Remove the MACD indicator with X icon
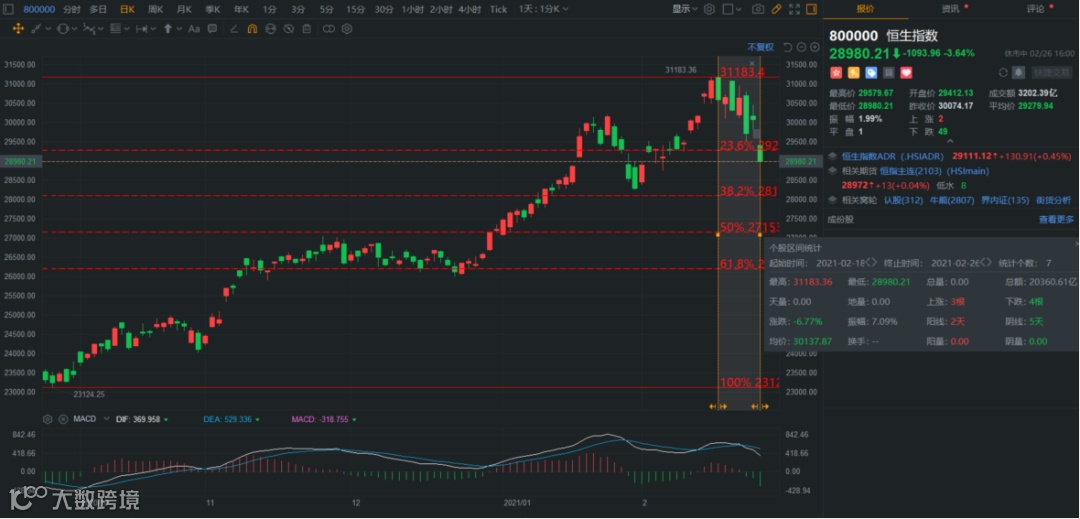 [x=63, y=419]
